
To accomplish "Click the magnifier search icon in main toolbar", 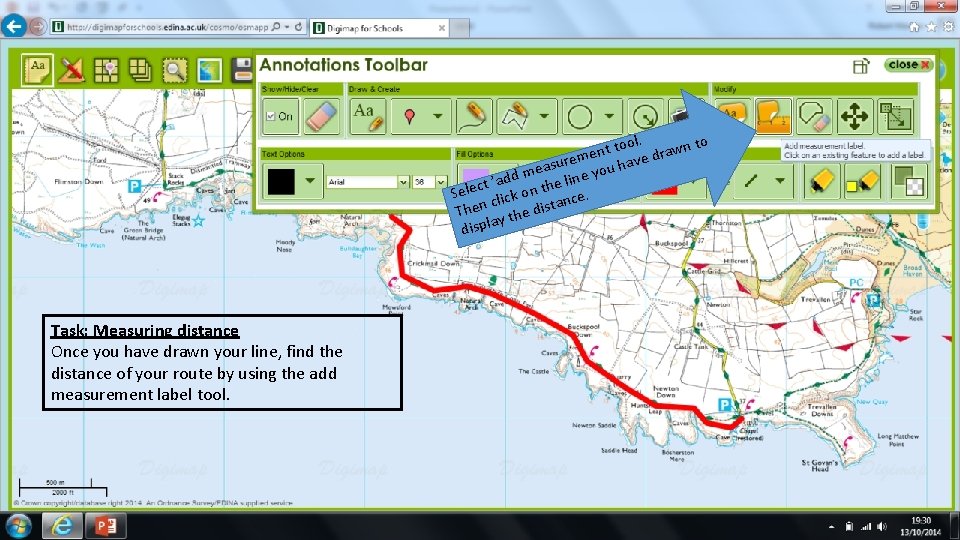I will (x=174, y=71).
